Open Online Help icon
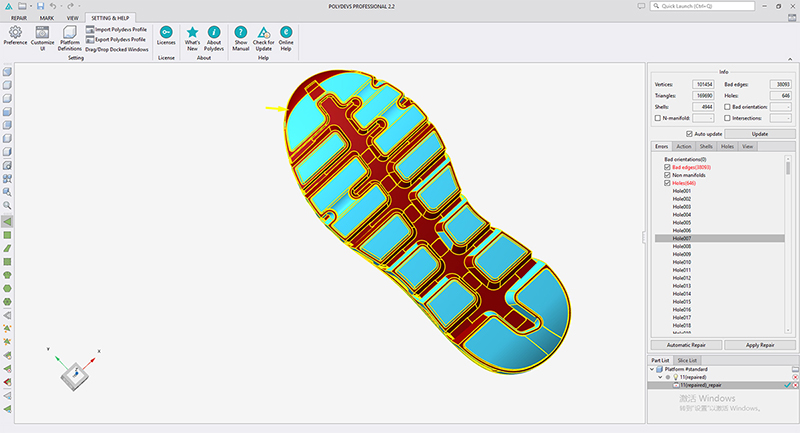800x433 pixels. [x=286, y=32]
